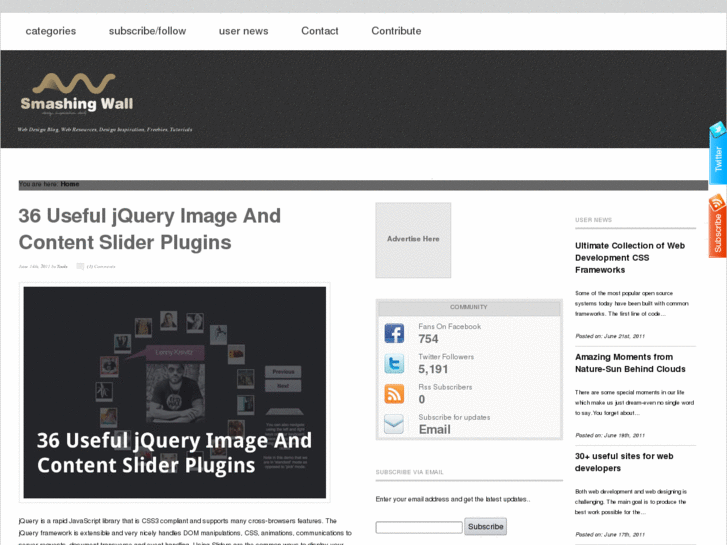
Task: Focus the email address input field
Action: pos(419,527)
